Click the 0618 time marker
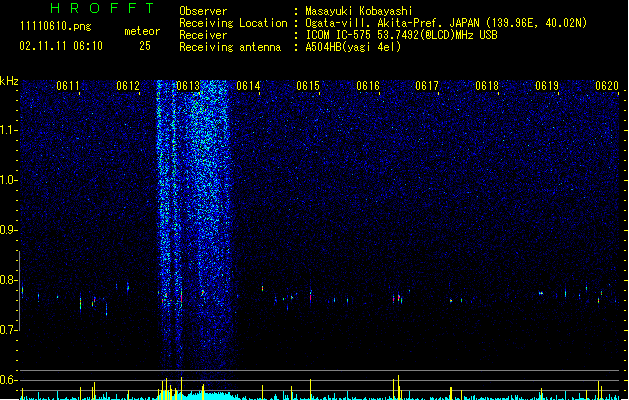 (x=487, y=86)
